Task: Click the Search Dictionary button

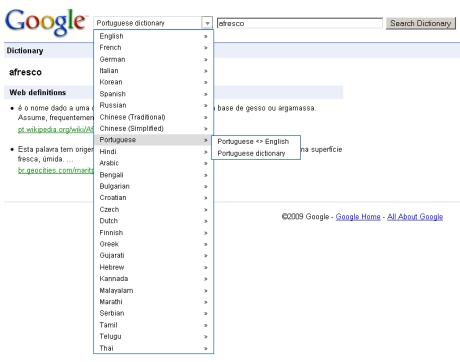Action: [421, 23]
